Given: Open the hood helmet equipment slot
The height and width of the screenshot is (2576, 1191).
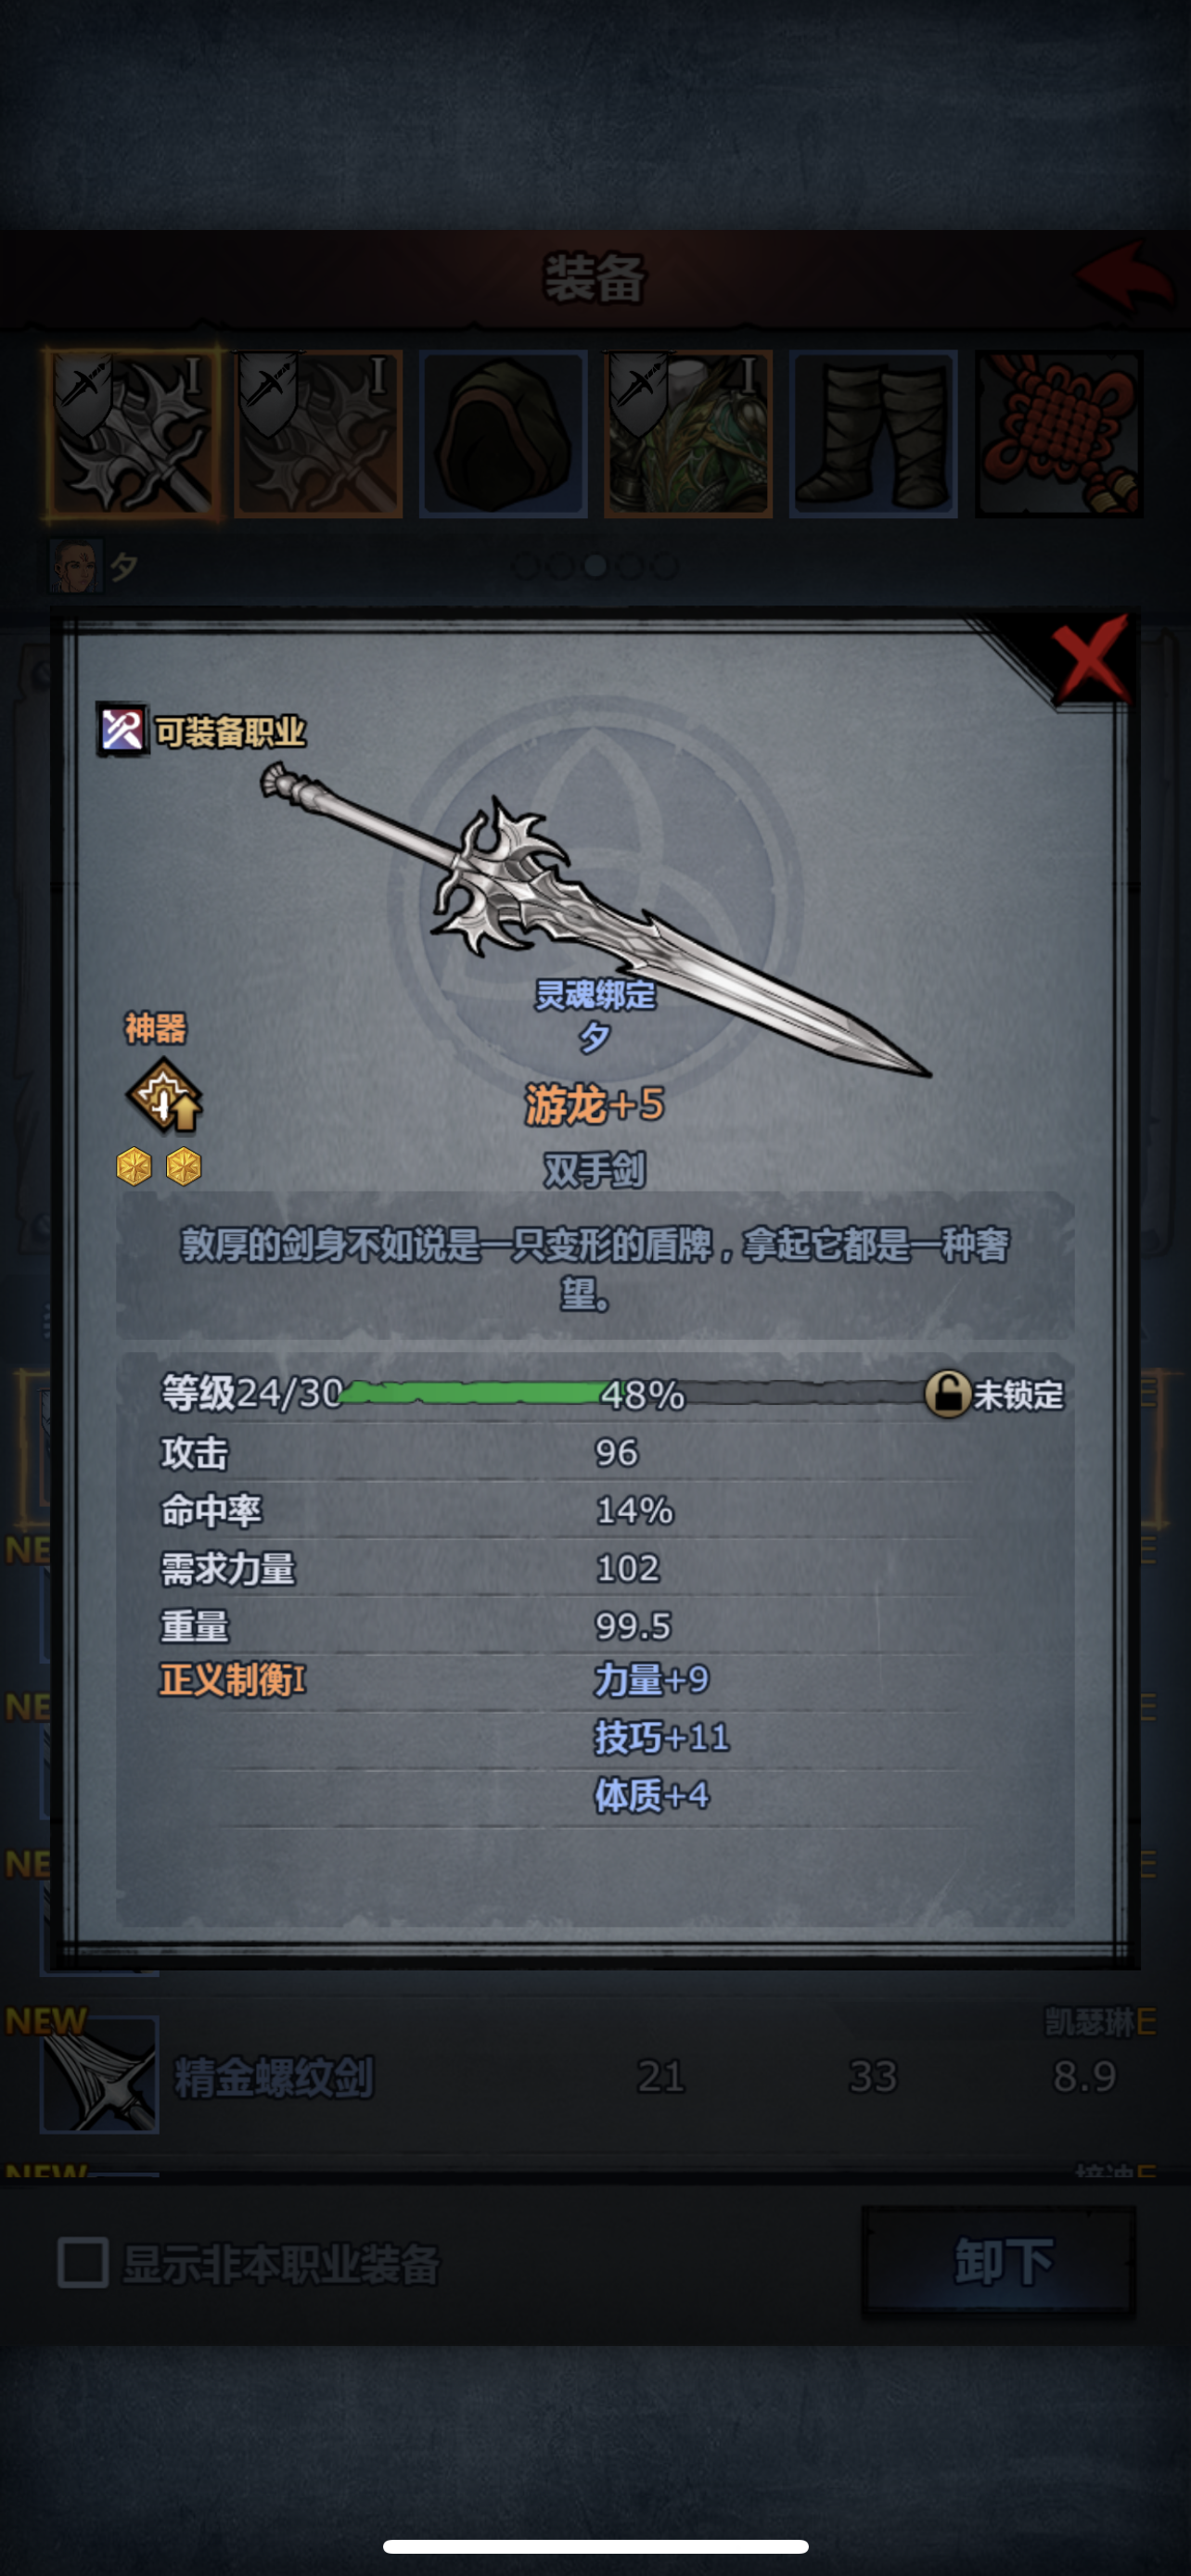Looking at the screenshot, I should tap(503, 434).
